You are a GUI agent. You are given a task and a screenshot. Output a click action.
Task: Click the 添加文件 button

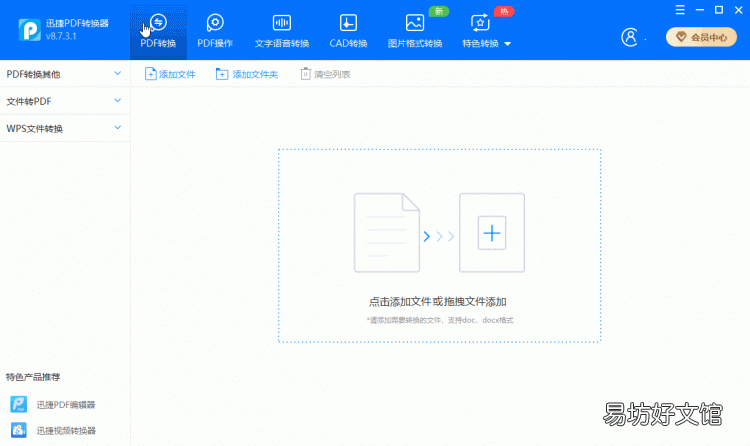click(170, 74)
